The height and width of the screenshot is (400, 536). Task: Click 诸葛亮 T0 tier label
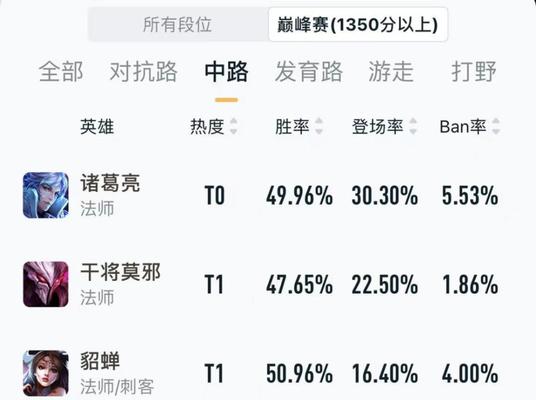coord(214,196)
